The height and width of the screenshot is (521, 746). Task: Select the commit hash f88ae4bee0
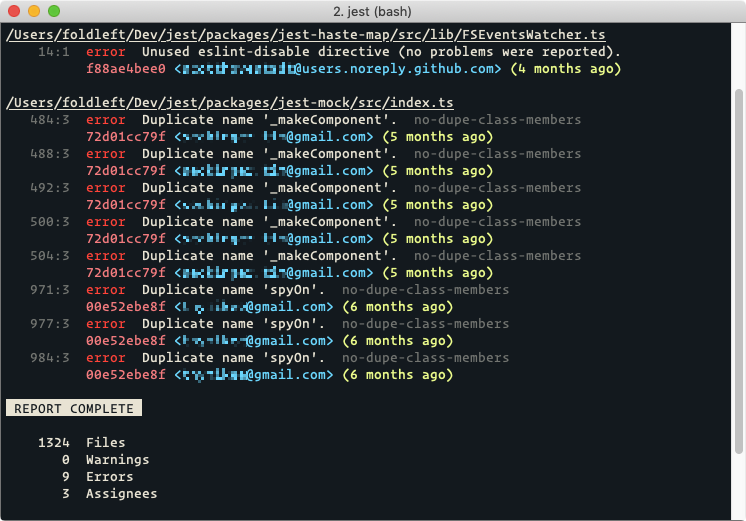(126, 69)
